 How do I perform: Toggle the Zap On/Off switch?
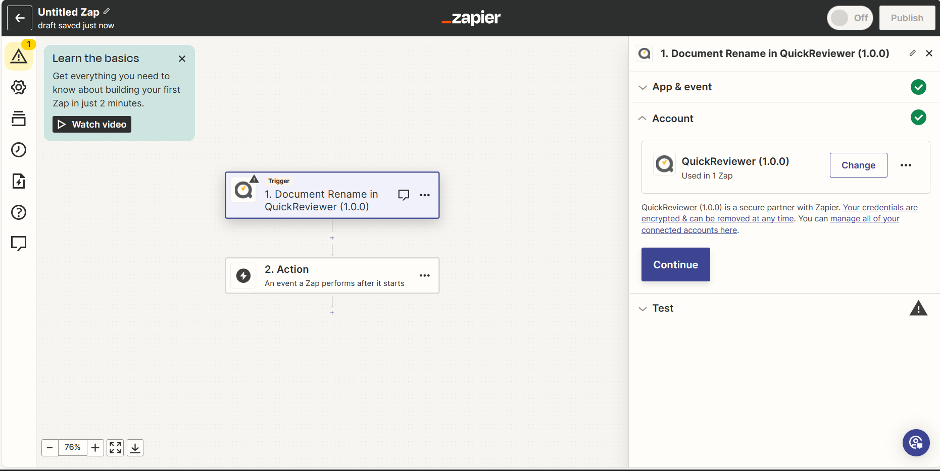tap(849, 18)
